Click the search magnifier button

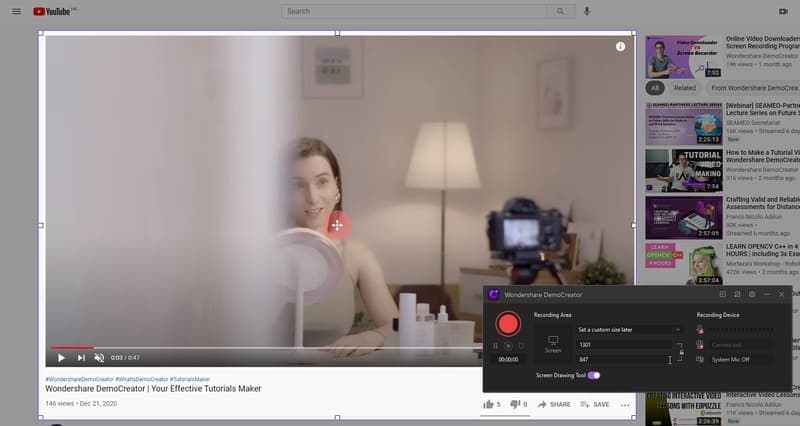(561, 11)
